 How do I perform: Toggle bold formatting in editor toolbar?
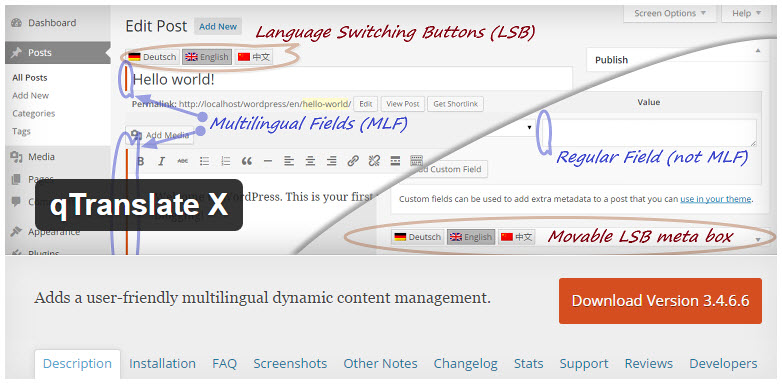141,161
